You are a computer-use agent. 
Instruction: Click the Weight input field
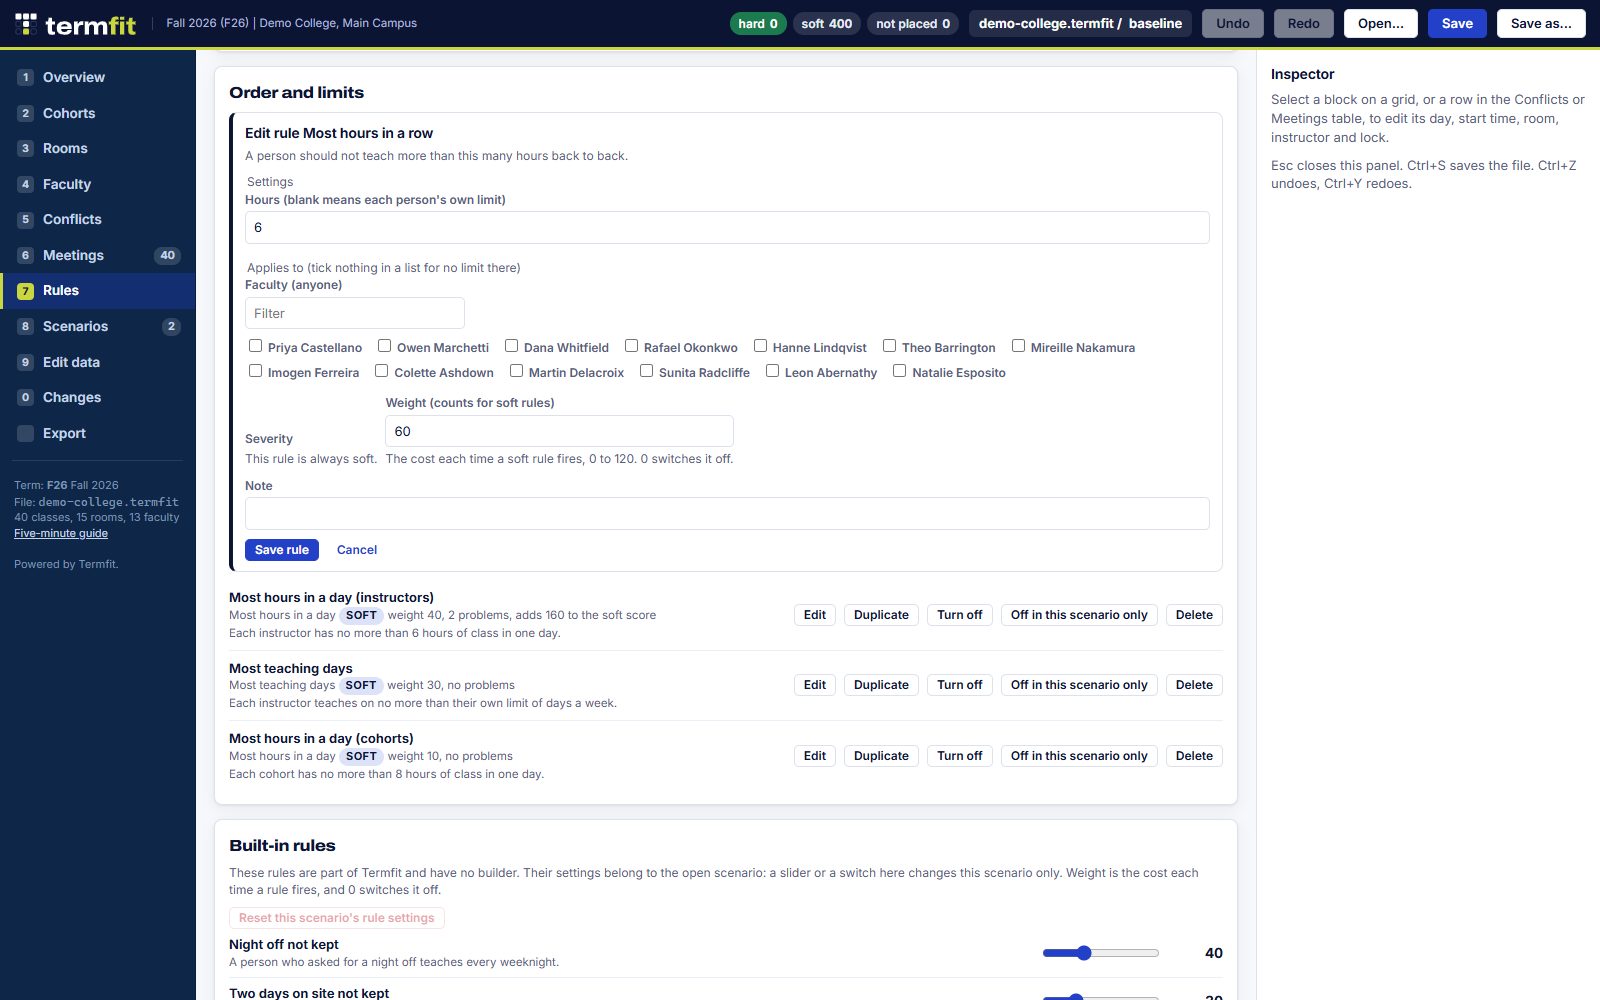[559, 431]
